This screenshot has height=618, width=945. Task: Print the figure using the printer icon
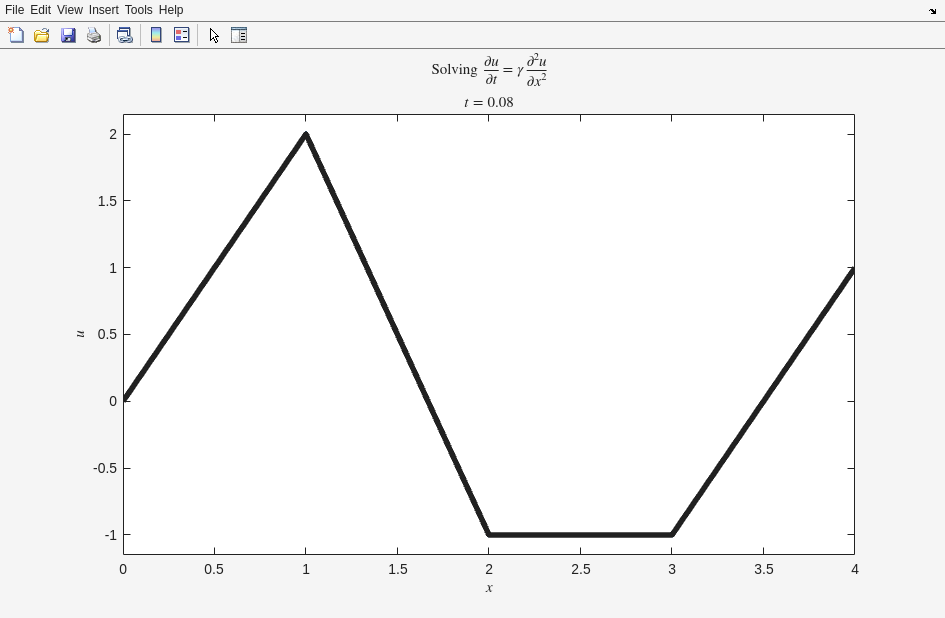(x=94, y=35)
